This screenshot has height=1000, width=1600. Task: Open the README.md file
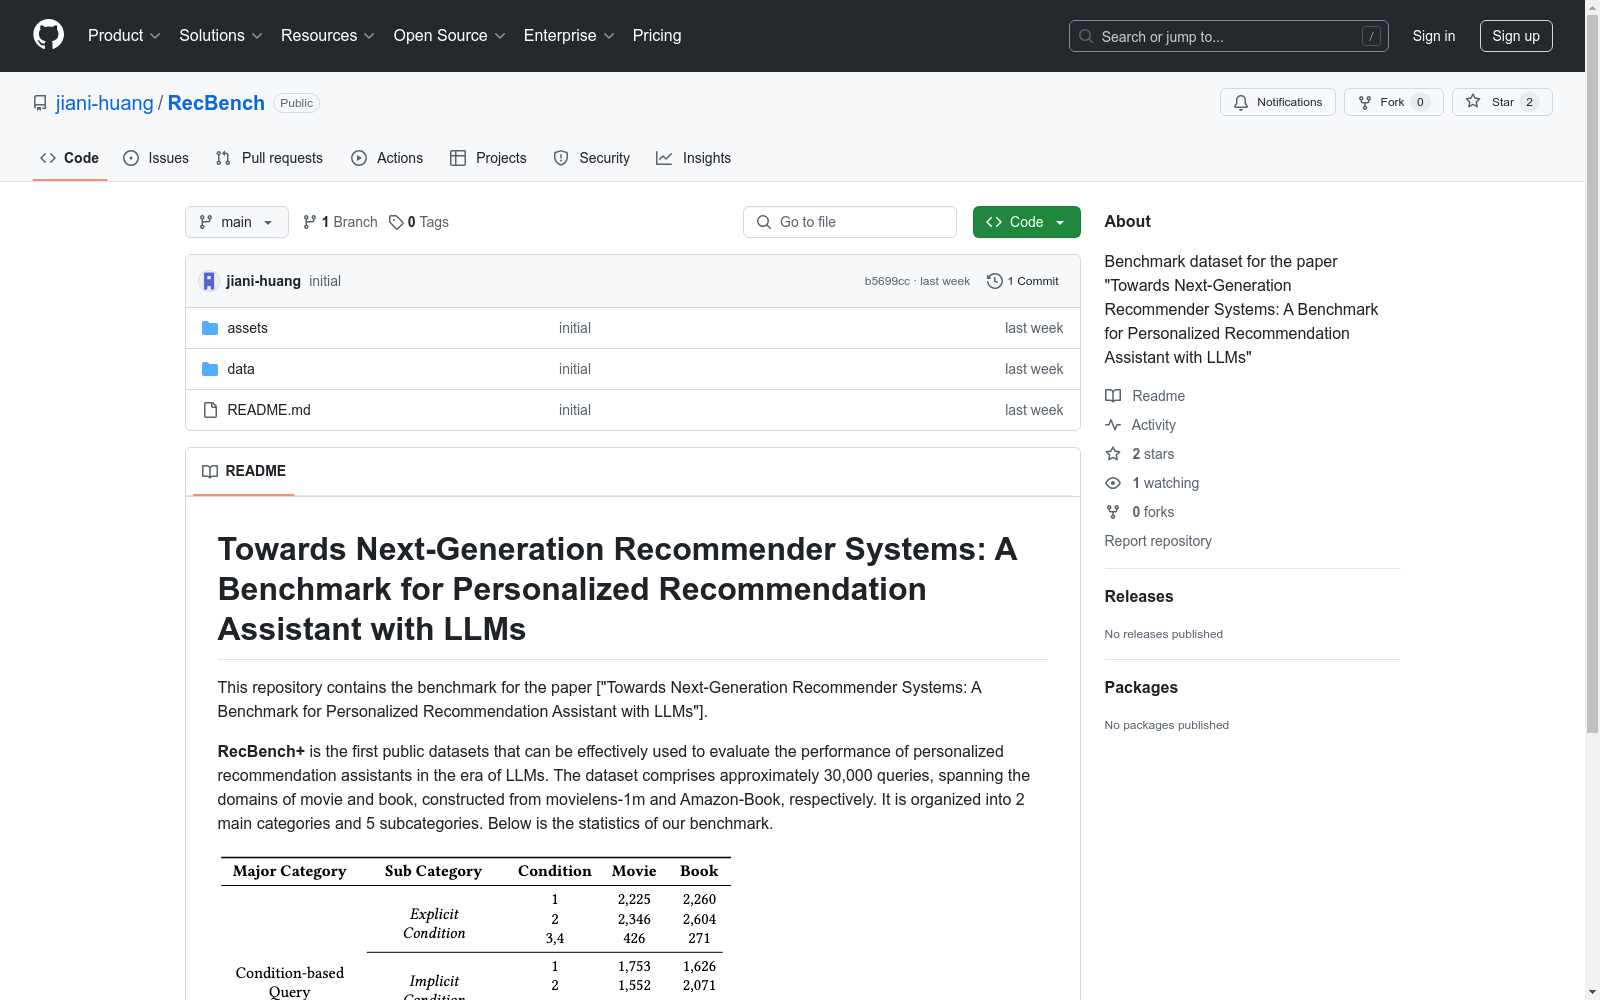(x=269, y=410)
